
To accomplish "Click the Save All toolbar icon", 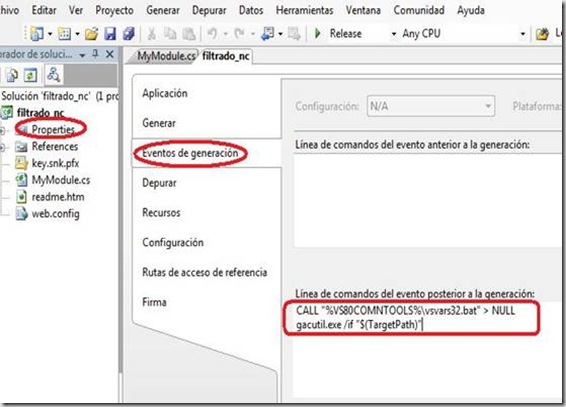I will coord(129,34).
